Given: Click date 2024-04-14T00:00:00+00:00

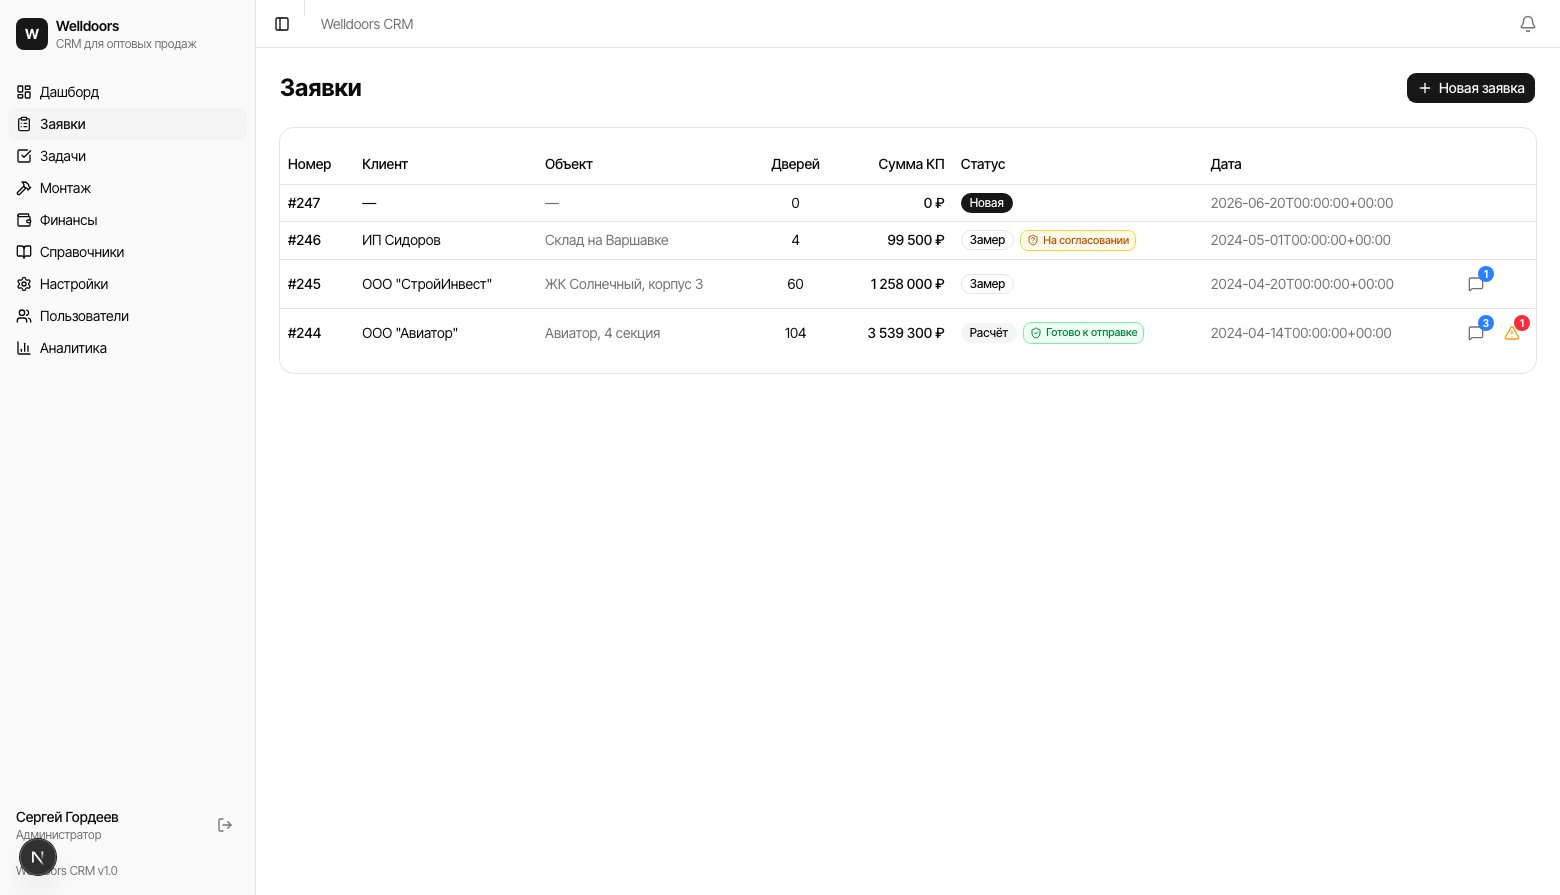Looking at the screenshot, I should click(1301, 333).
